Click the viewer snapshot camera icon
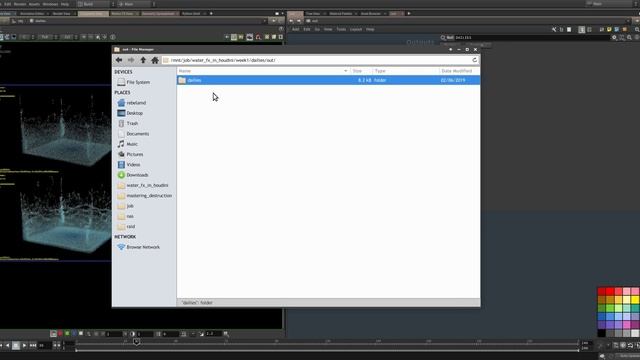Image resolution: width=640 pixels, height=360 pixels. tap(249, 37)
